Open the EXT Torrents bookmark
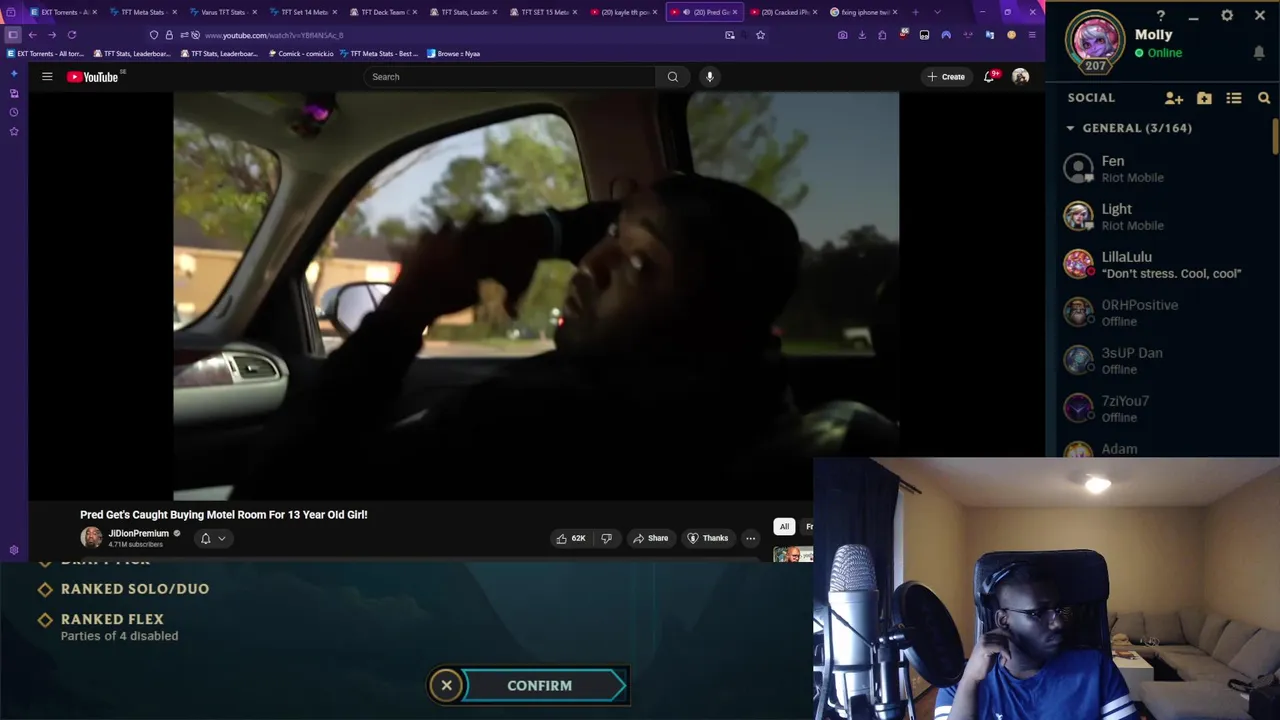Image resolution: width=1280 pixels, height=720 pixels. 45,54
